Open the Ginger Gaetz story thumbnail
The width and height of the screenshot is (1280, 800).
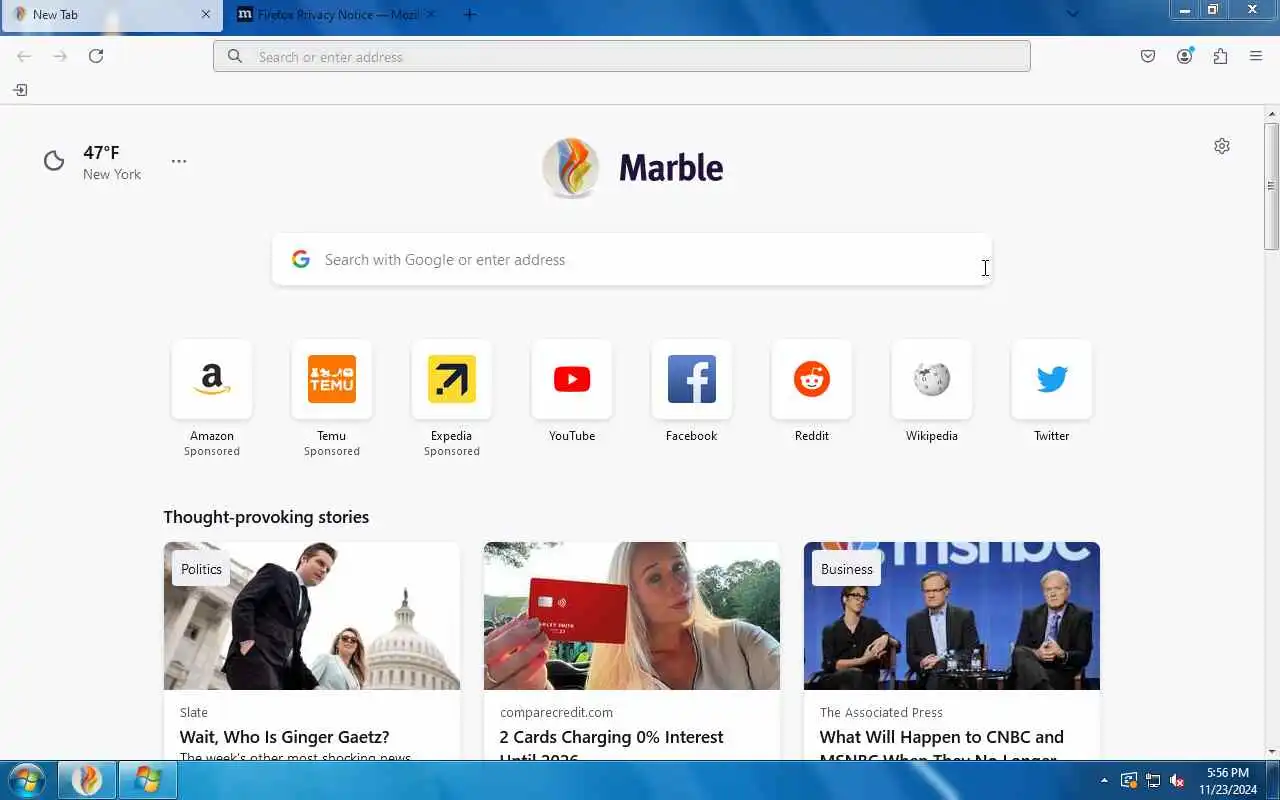click(312, 616)
